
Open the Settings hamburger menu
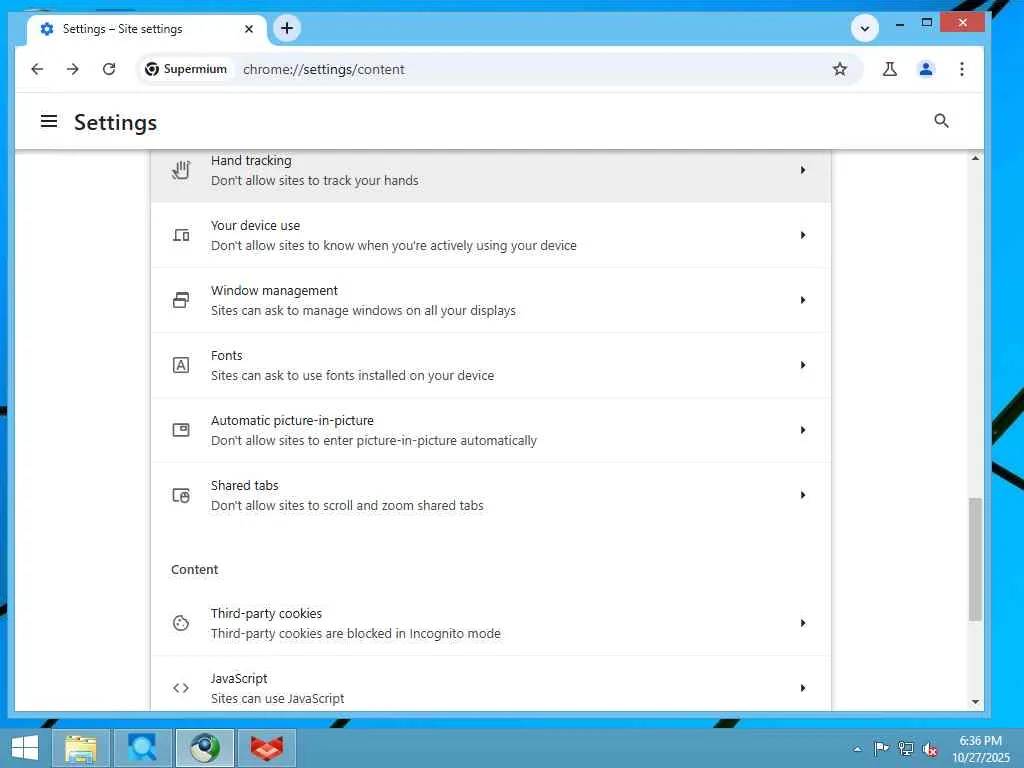click(49, 121)
